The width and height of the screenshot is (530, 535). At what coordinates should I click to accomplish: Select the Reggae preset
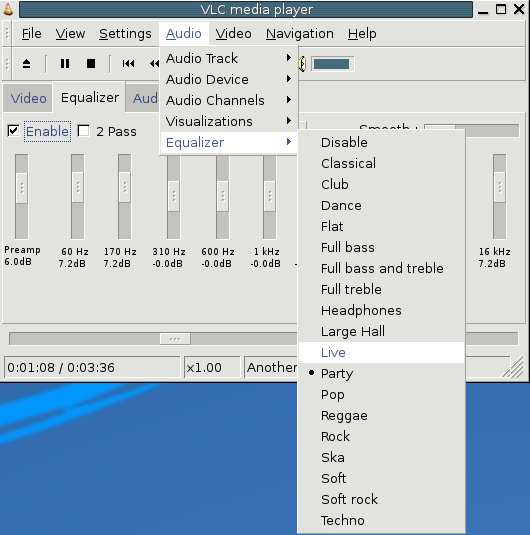pyautogui.click(x=381, y=416)
